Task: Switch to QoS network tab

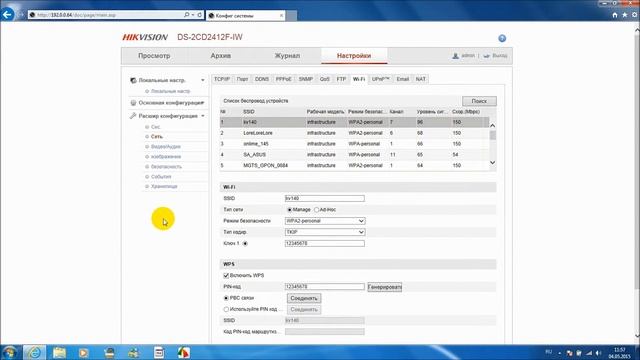Action: (324, 79)
